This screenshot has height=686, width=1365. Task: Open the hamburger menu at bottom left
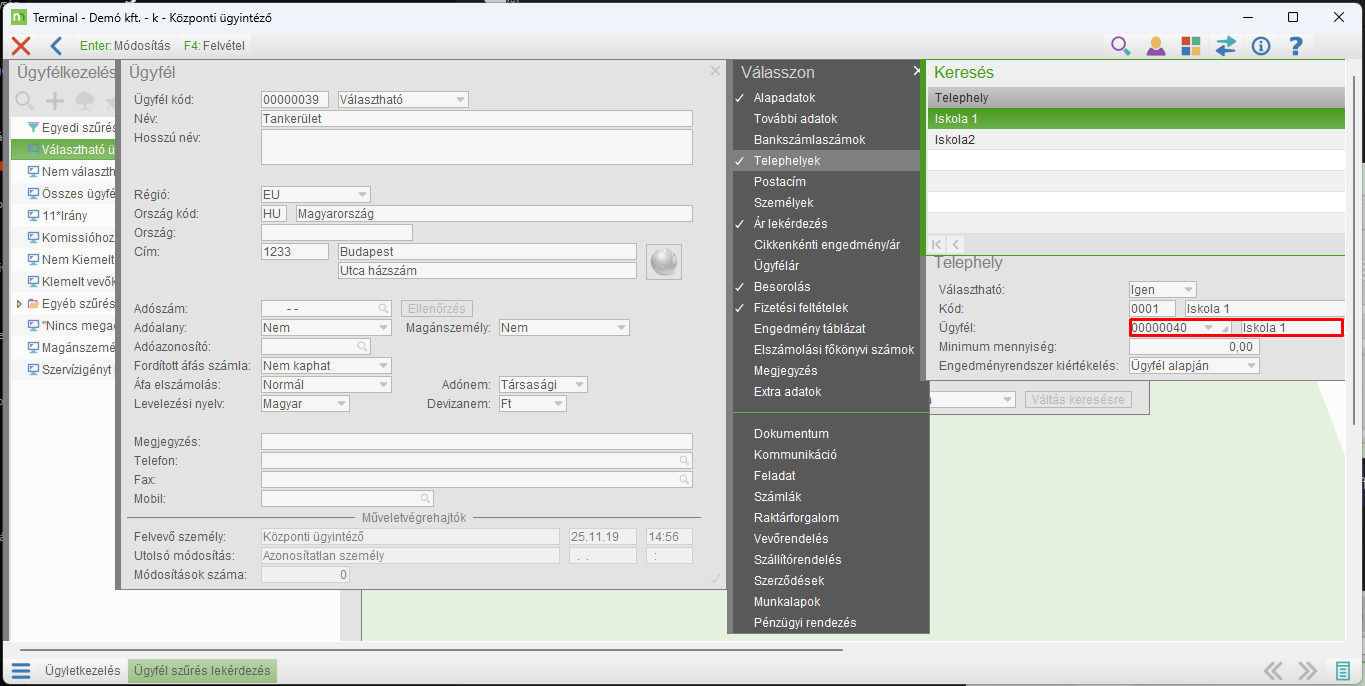click(20, 670)
